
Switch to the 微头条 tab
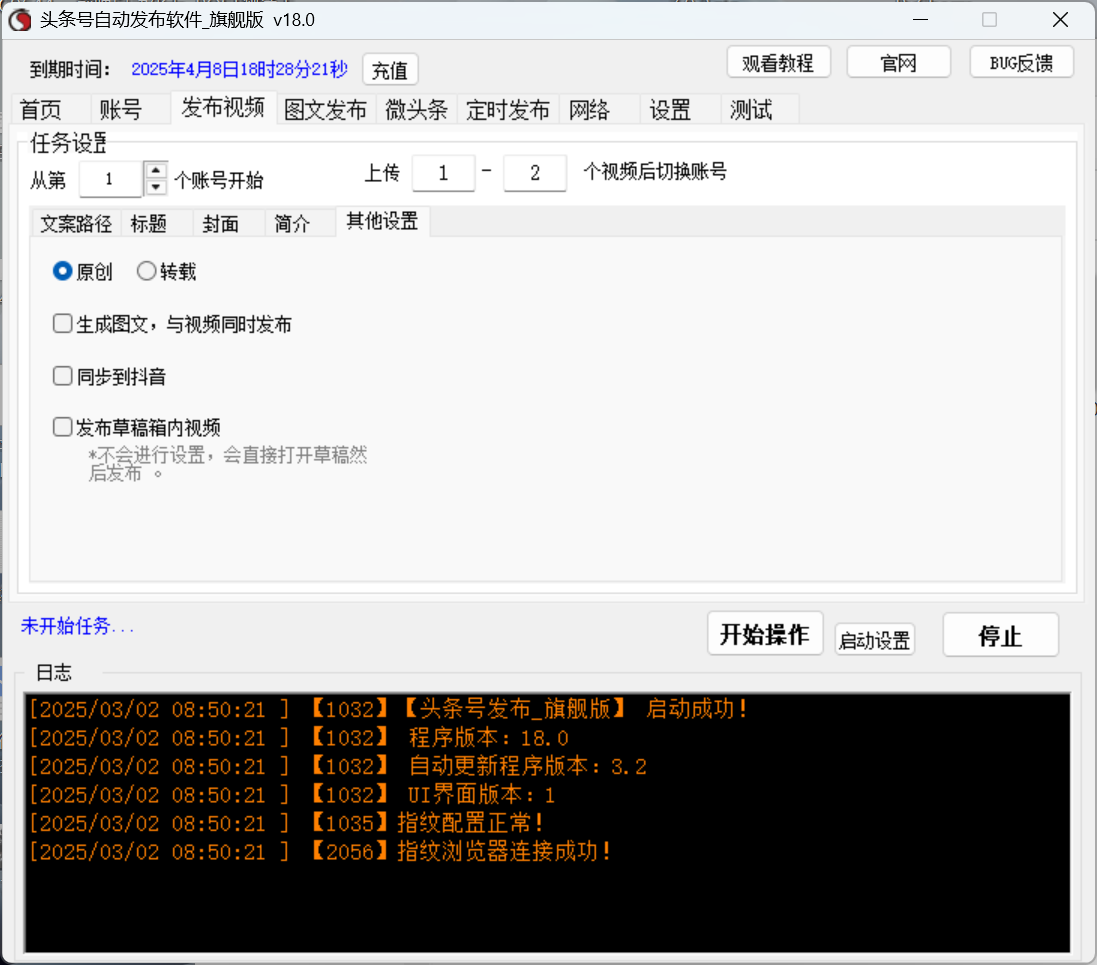(x=416, y=110)
